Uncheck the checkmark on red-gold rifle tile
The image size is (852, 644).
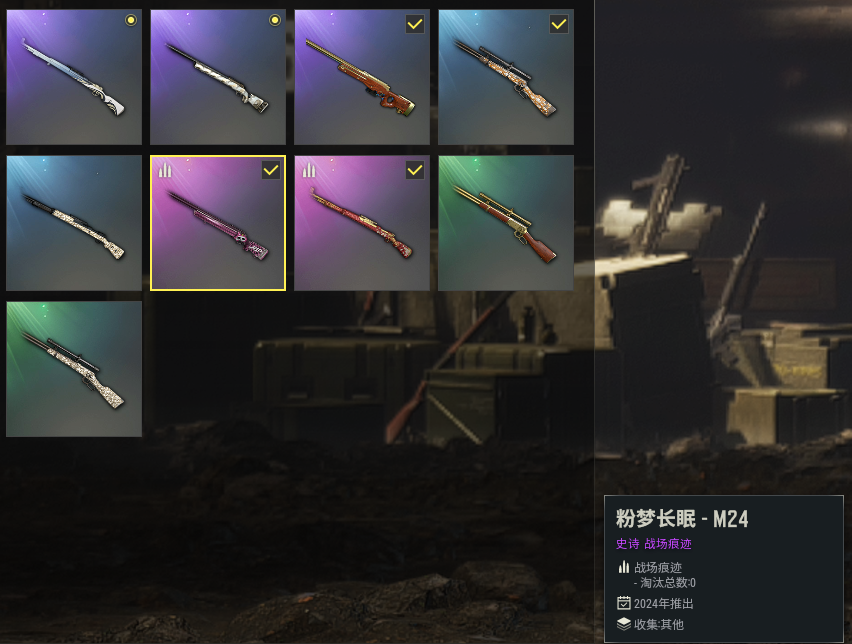coord(415,170)
